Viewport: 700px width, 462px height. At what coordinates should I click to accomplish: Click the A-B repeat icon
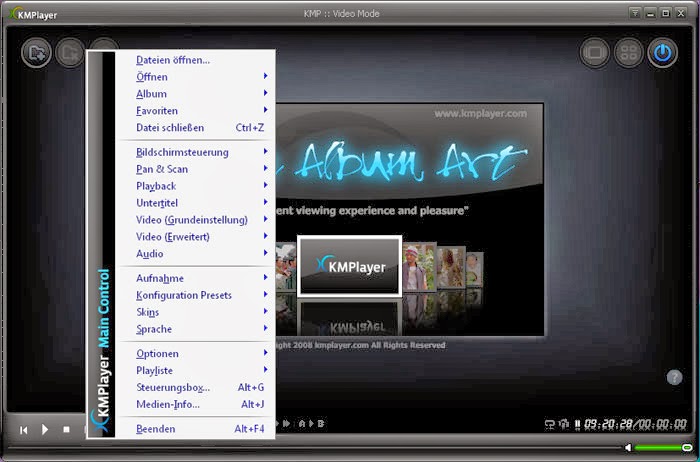311,423
